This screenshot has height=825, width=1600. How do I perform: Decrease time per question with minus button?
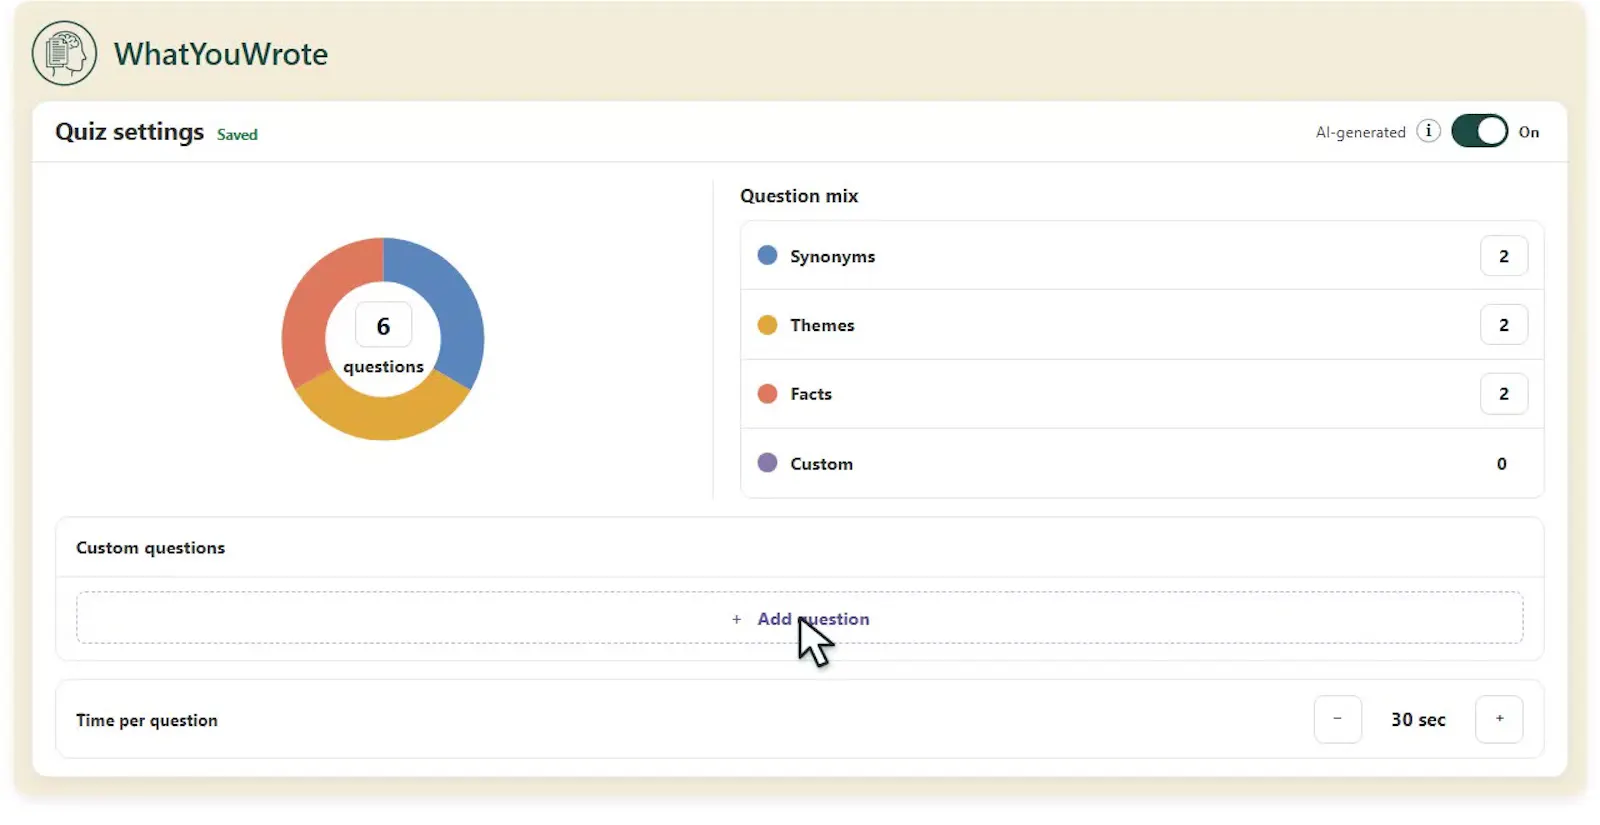tap(1337, 719)
